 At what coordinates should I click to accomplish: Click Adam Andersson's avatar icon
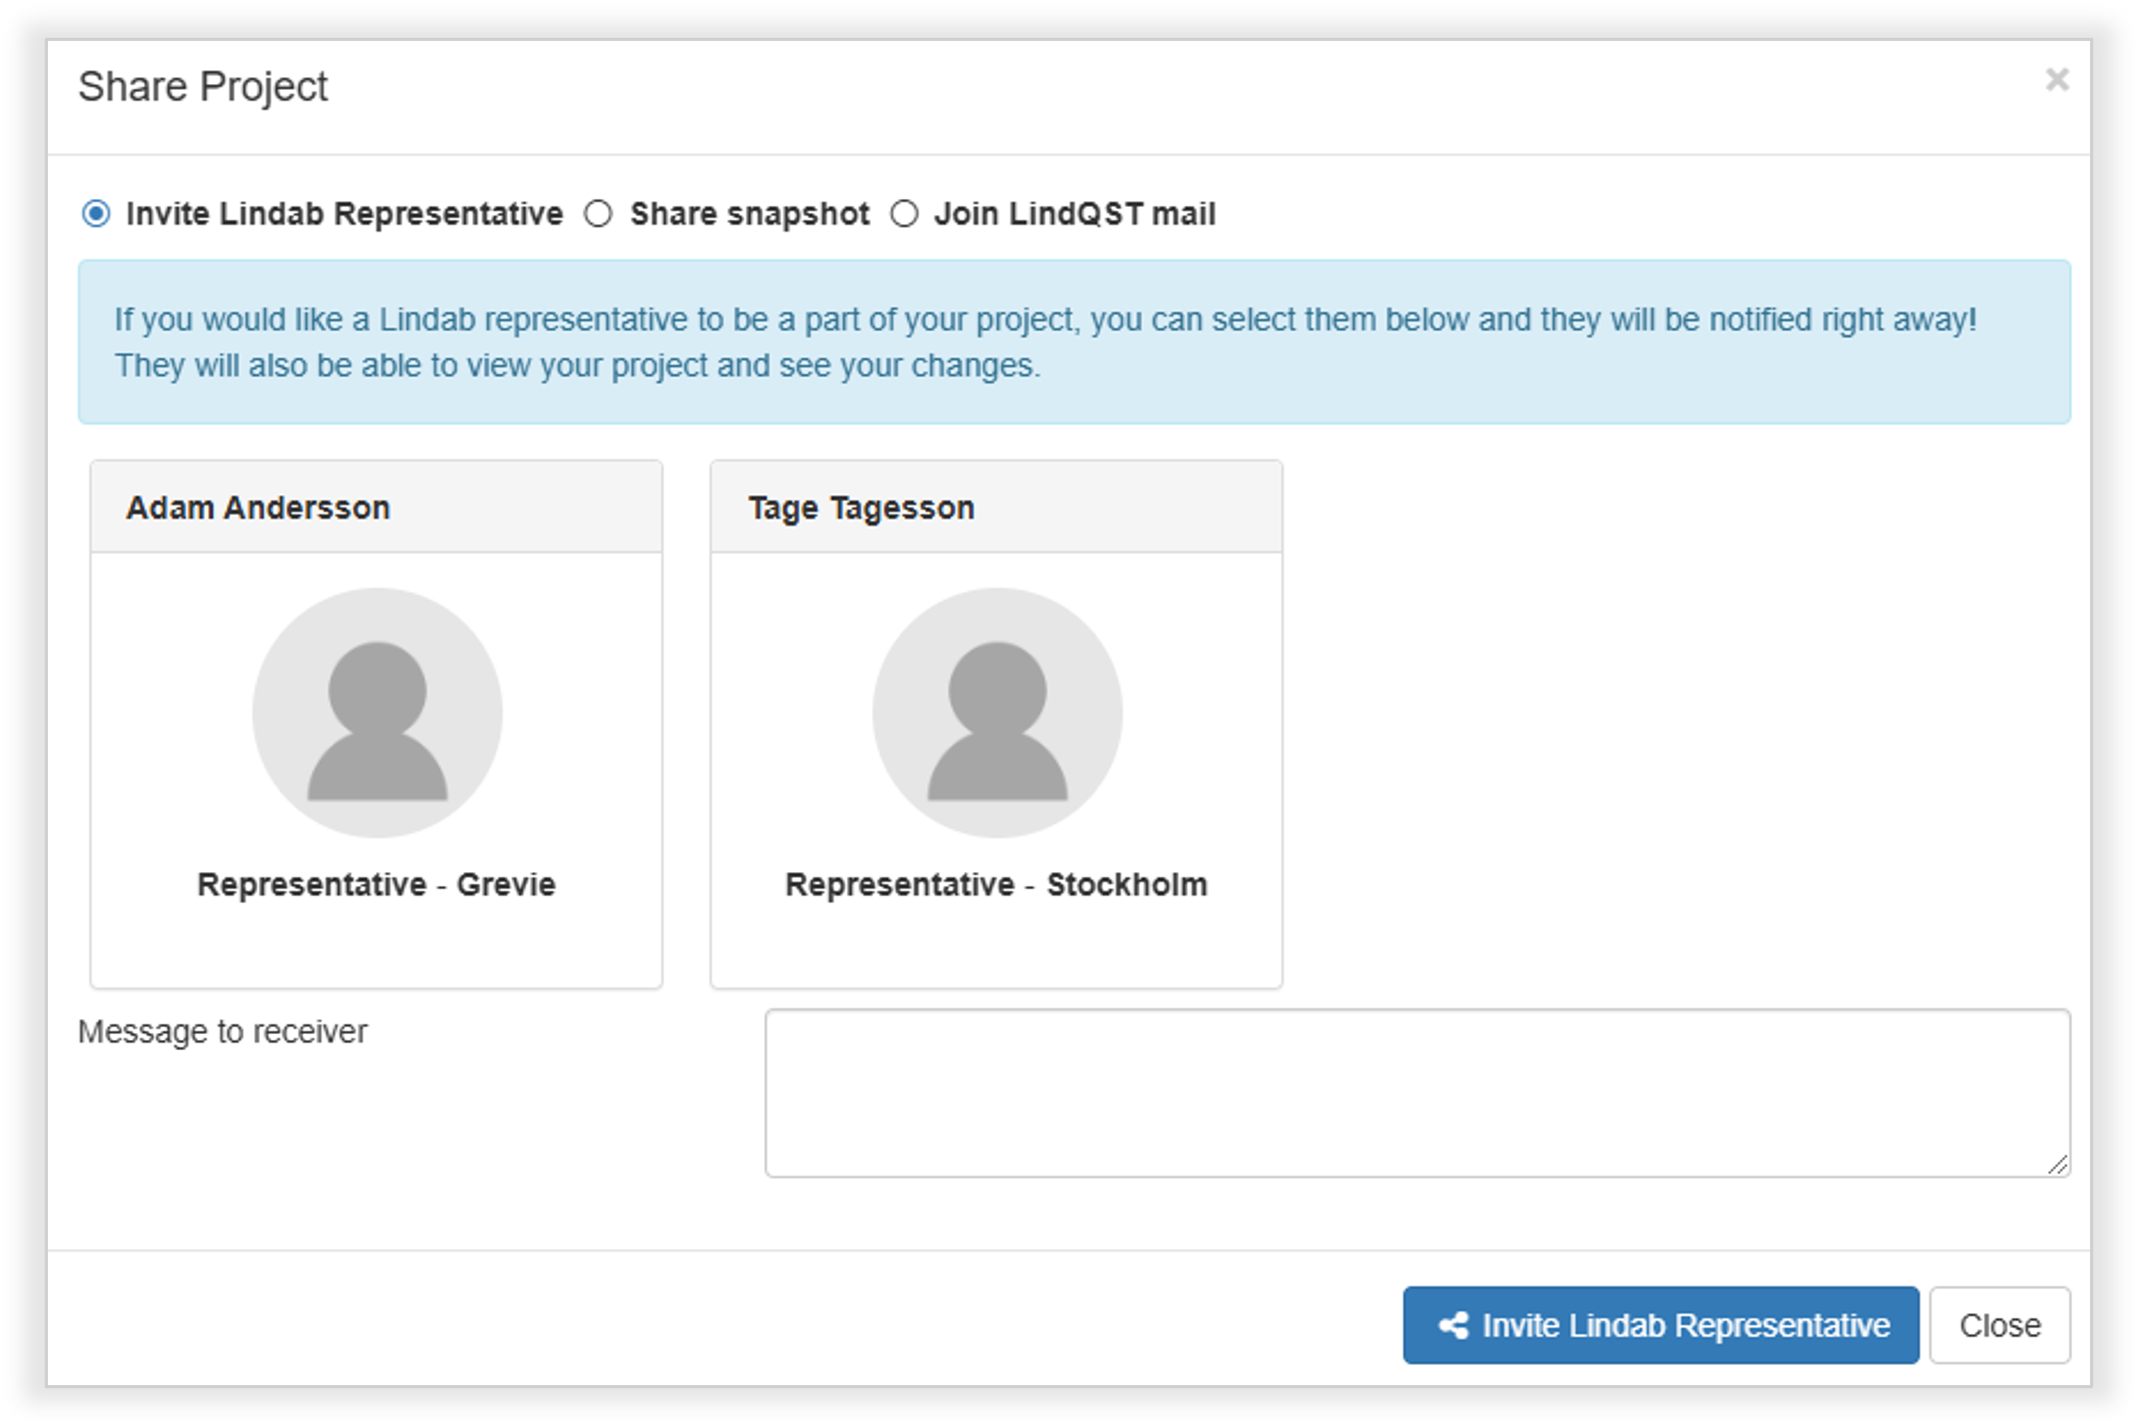[x=377, y=713]
